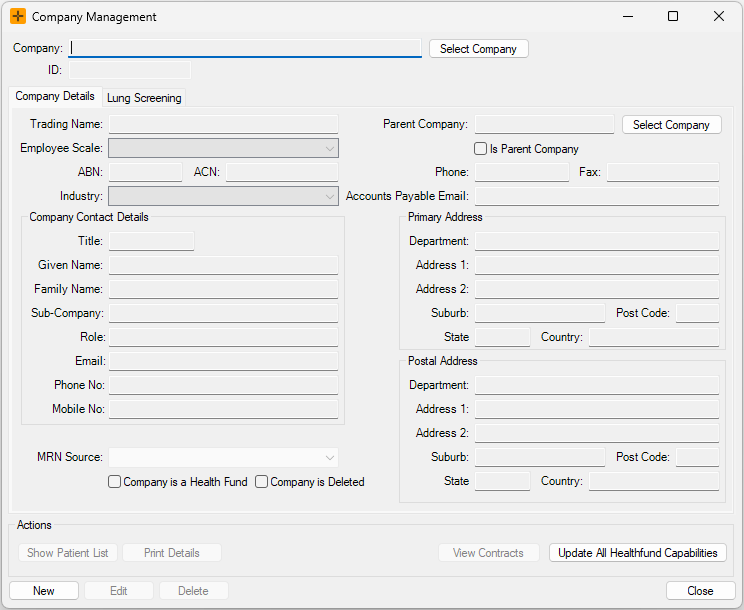Check the Company is Deleted box
The width and height of the screenshot is (744, 610).
pos(262,482)
